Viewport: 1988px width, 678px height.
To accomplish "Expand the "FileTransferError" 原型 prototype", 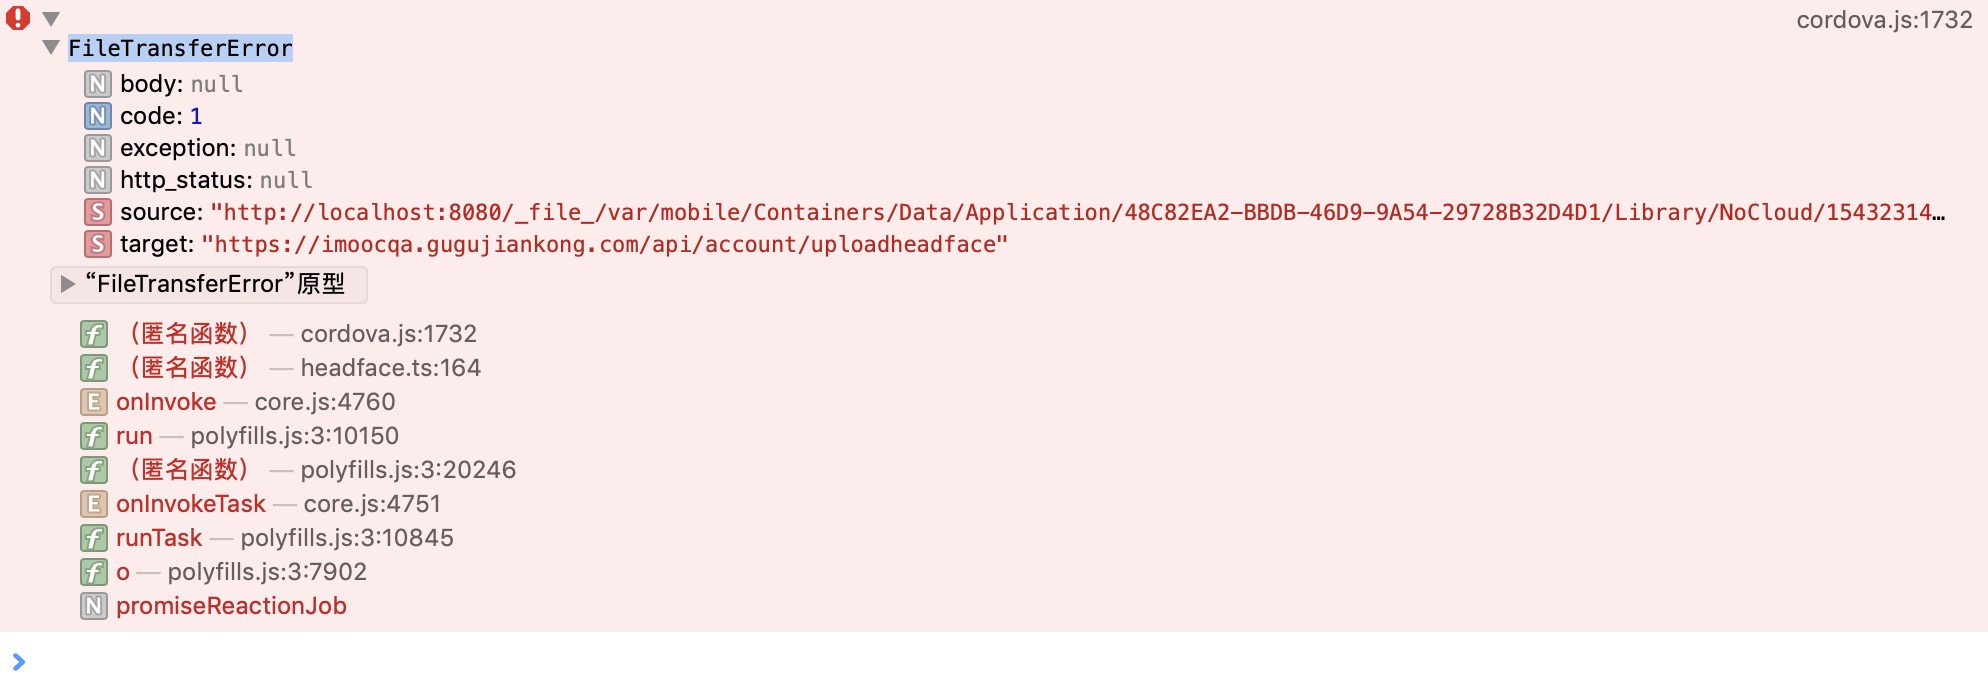I will coord(68,284).
